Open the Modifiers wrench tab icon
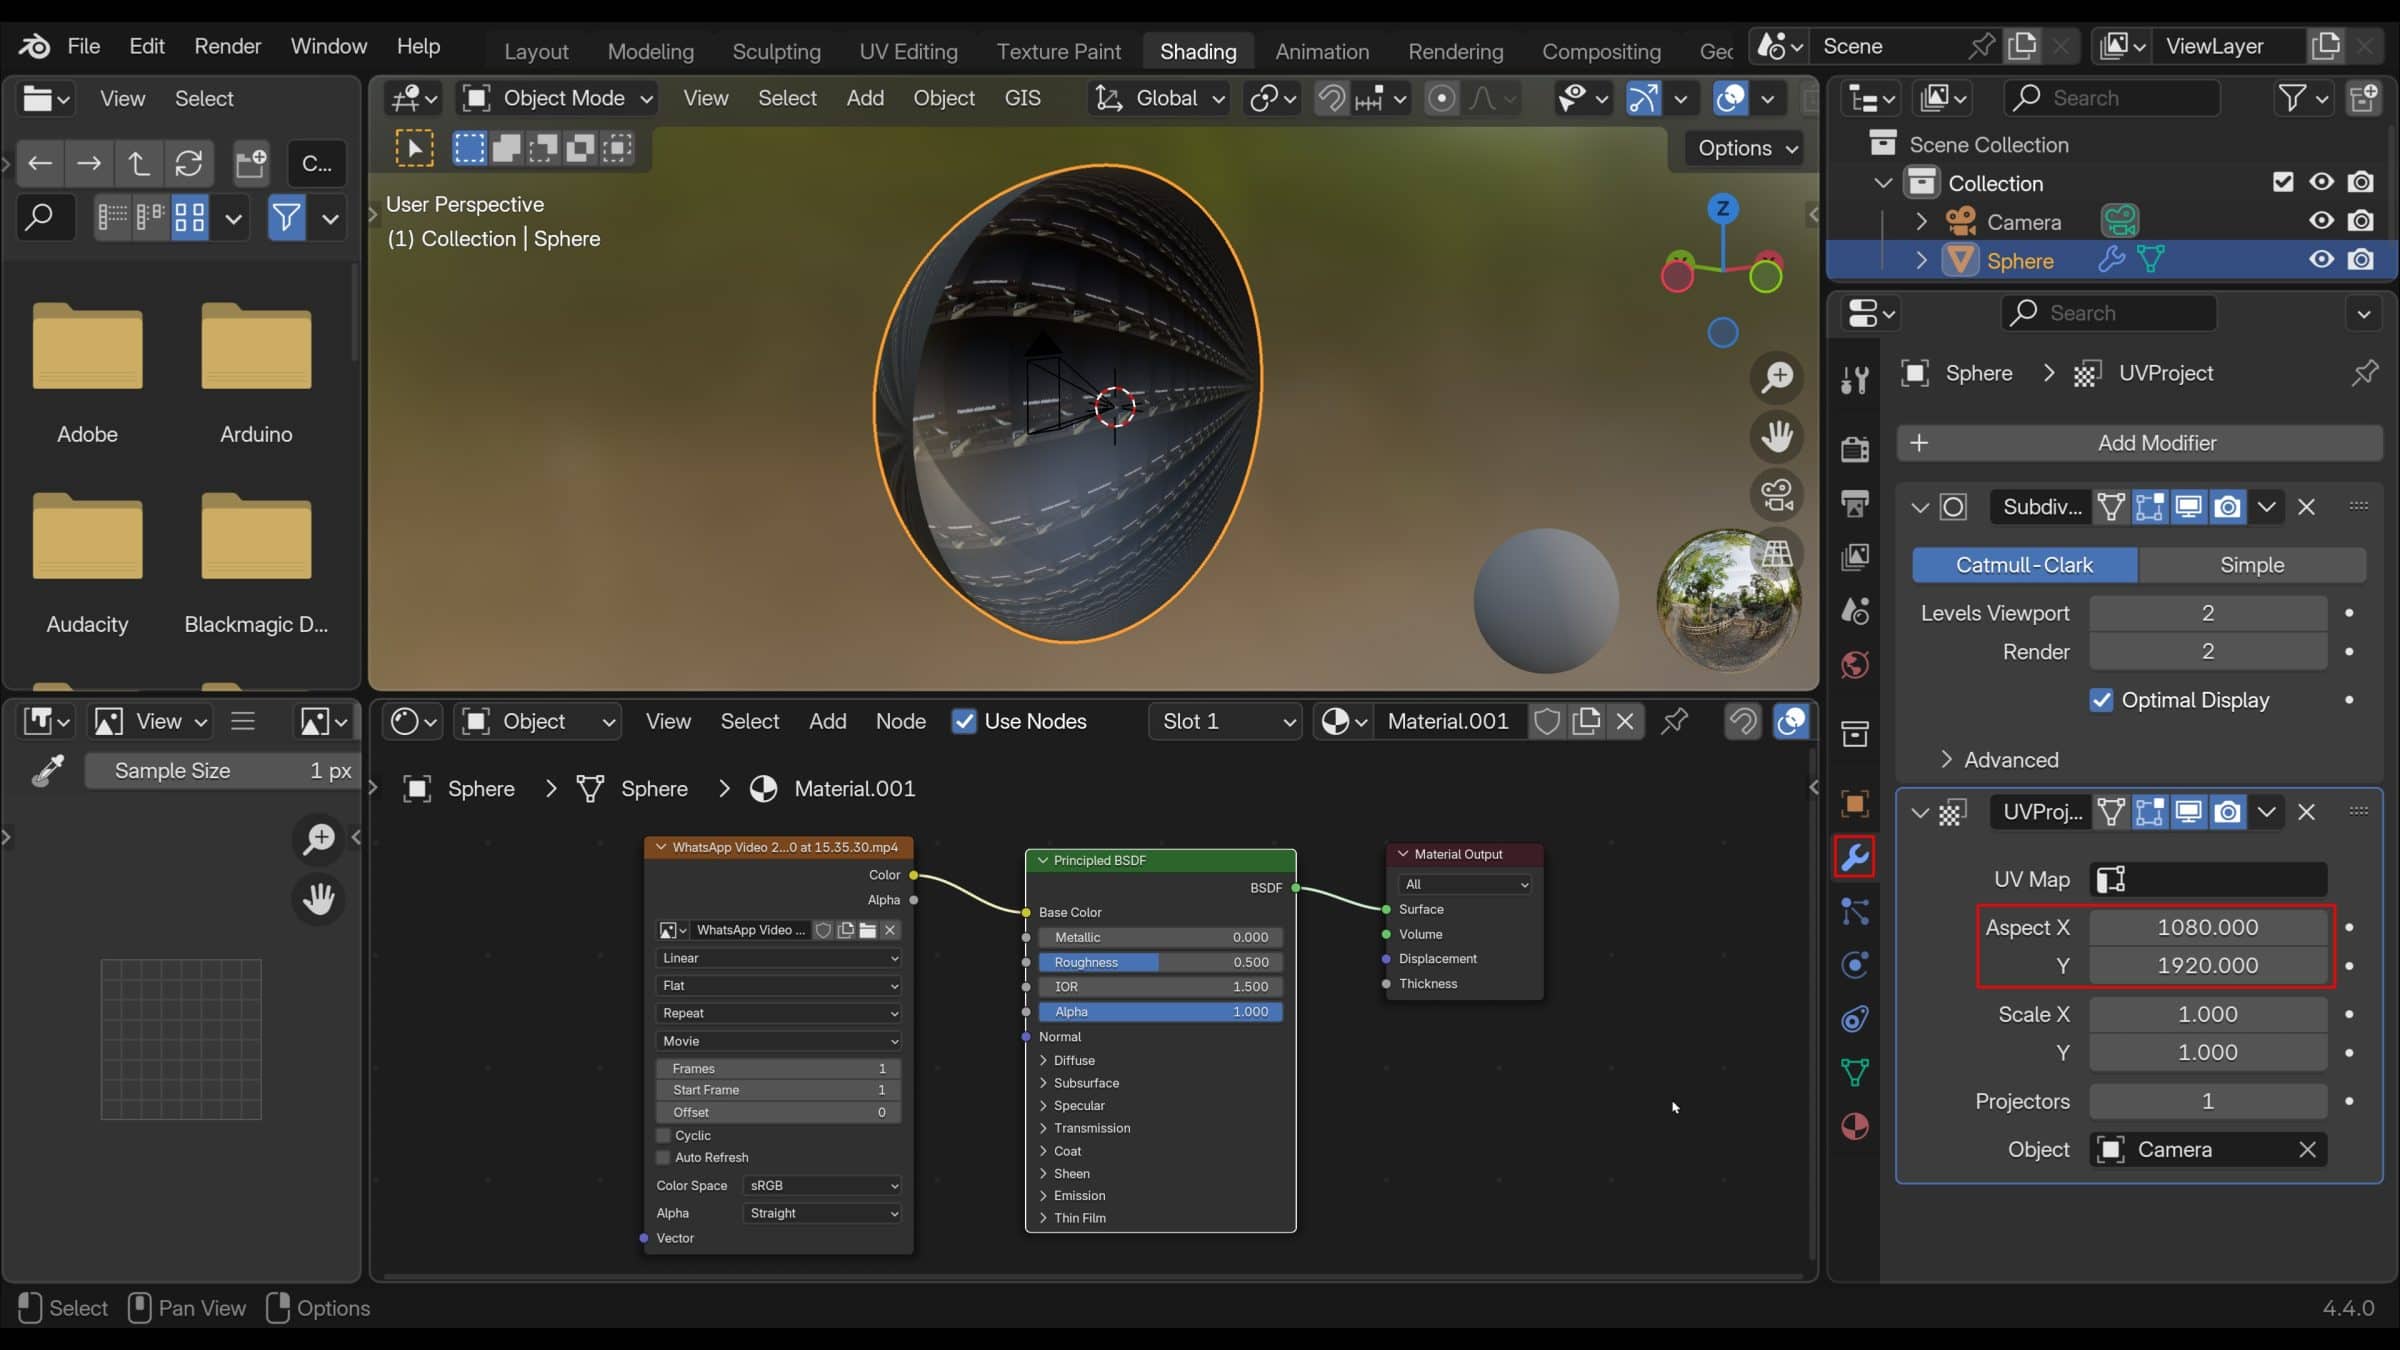The image size is (2400, 1350). [x=1855, y=858]
